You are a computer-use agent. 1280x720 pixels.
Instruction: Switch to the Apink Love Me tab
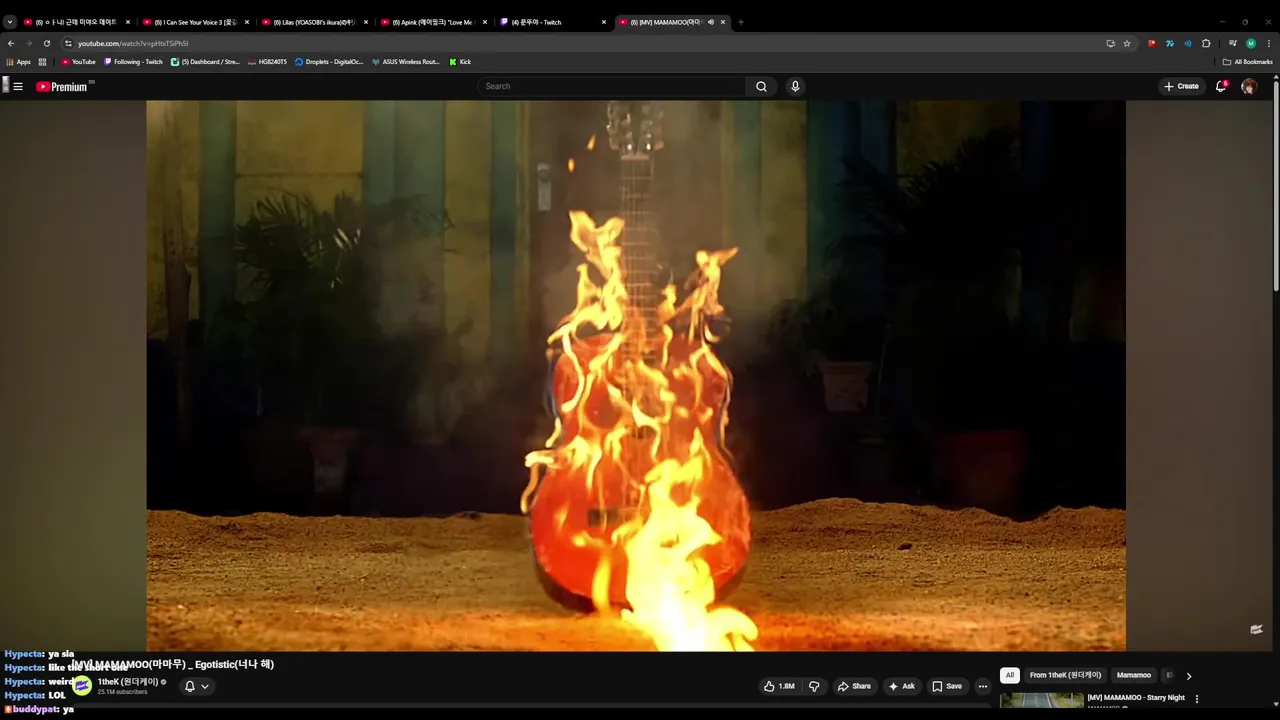(x=432, y=22)
